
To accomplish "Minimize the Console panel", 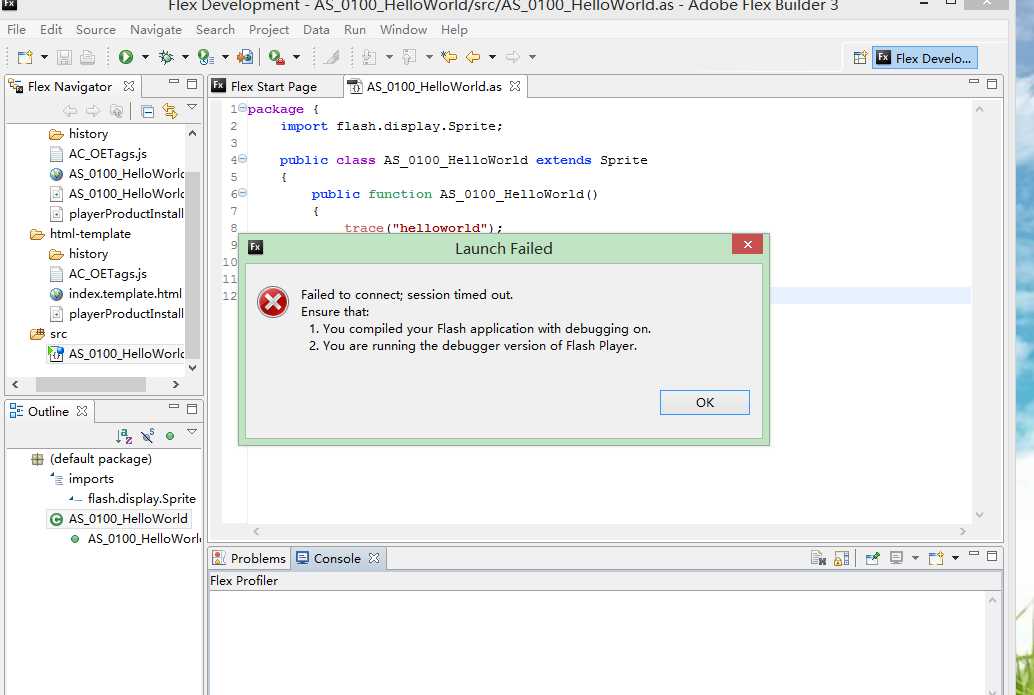I will click(974, 555).
